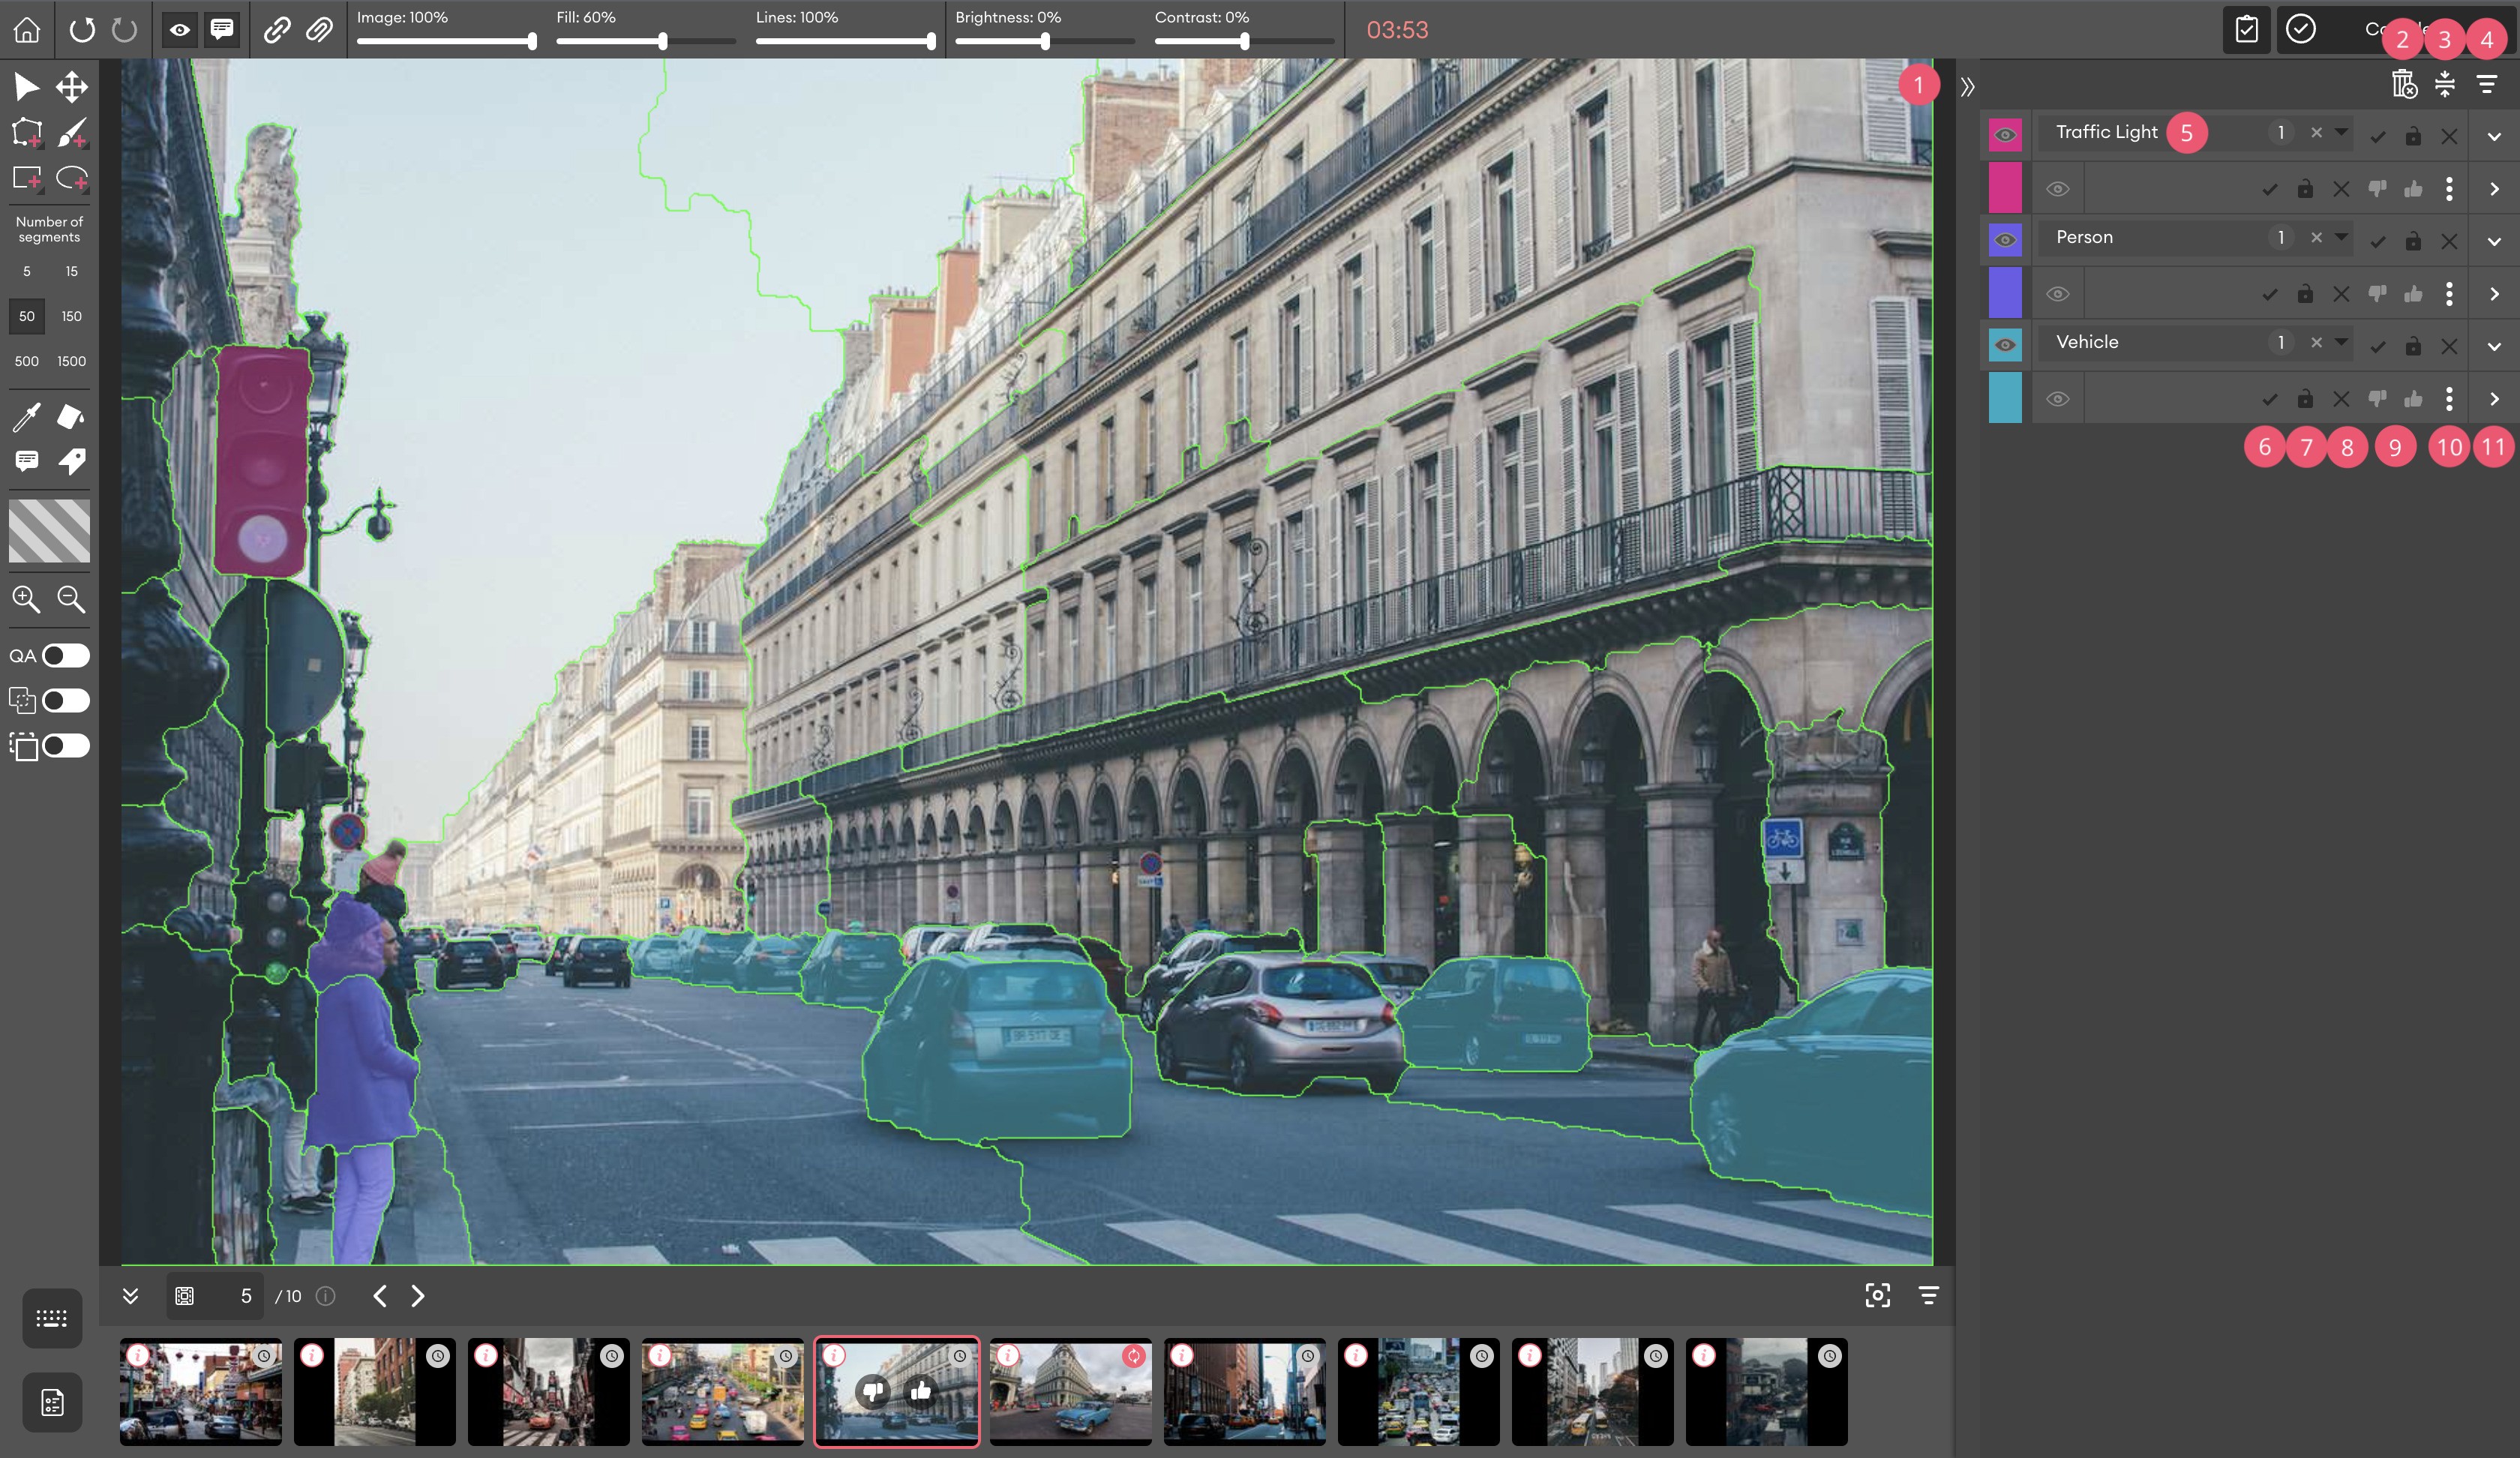Toggle visibility of the Traffic Light instance
2520x1458 pixels.
(2057, 189)
